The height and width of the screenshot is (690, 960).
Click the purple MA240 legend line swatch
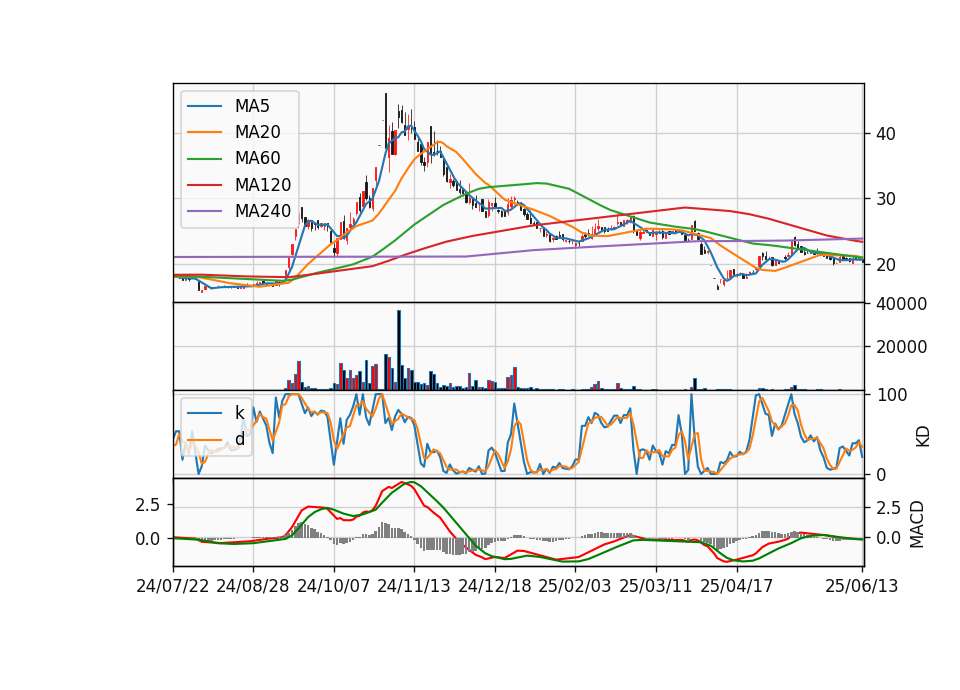pyautogui.click(x=204, y=211)
